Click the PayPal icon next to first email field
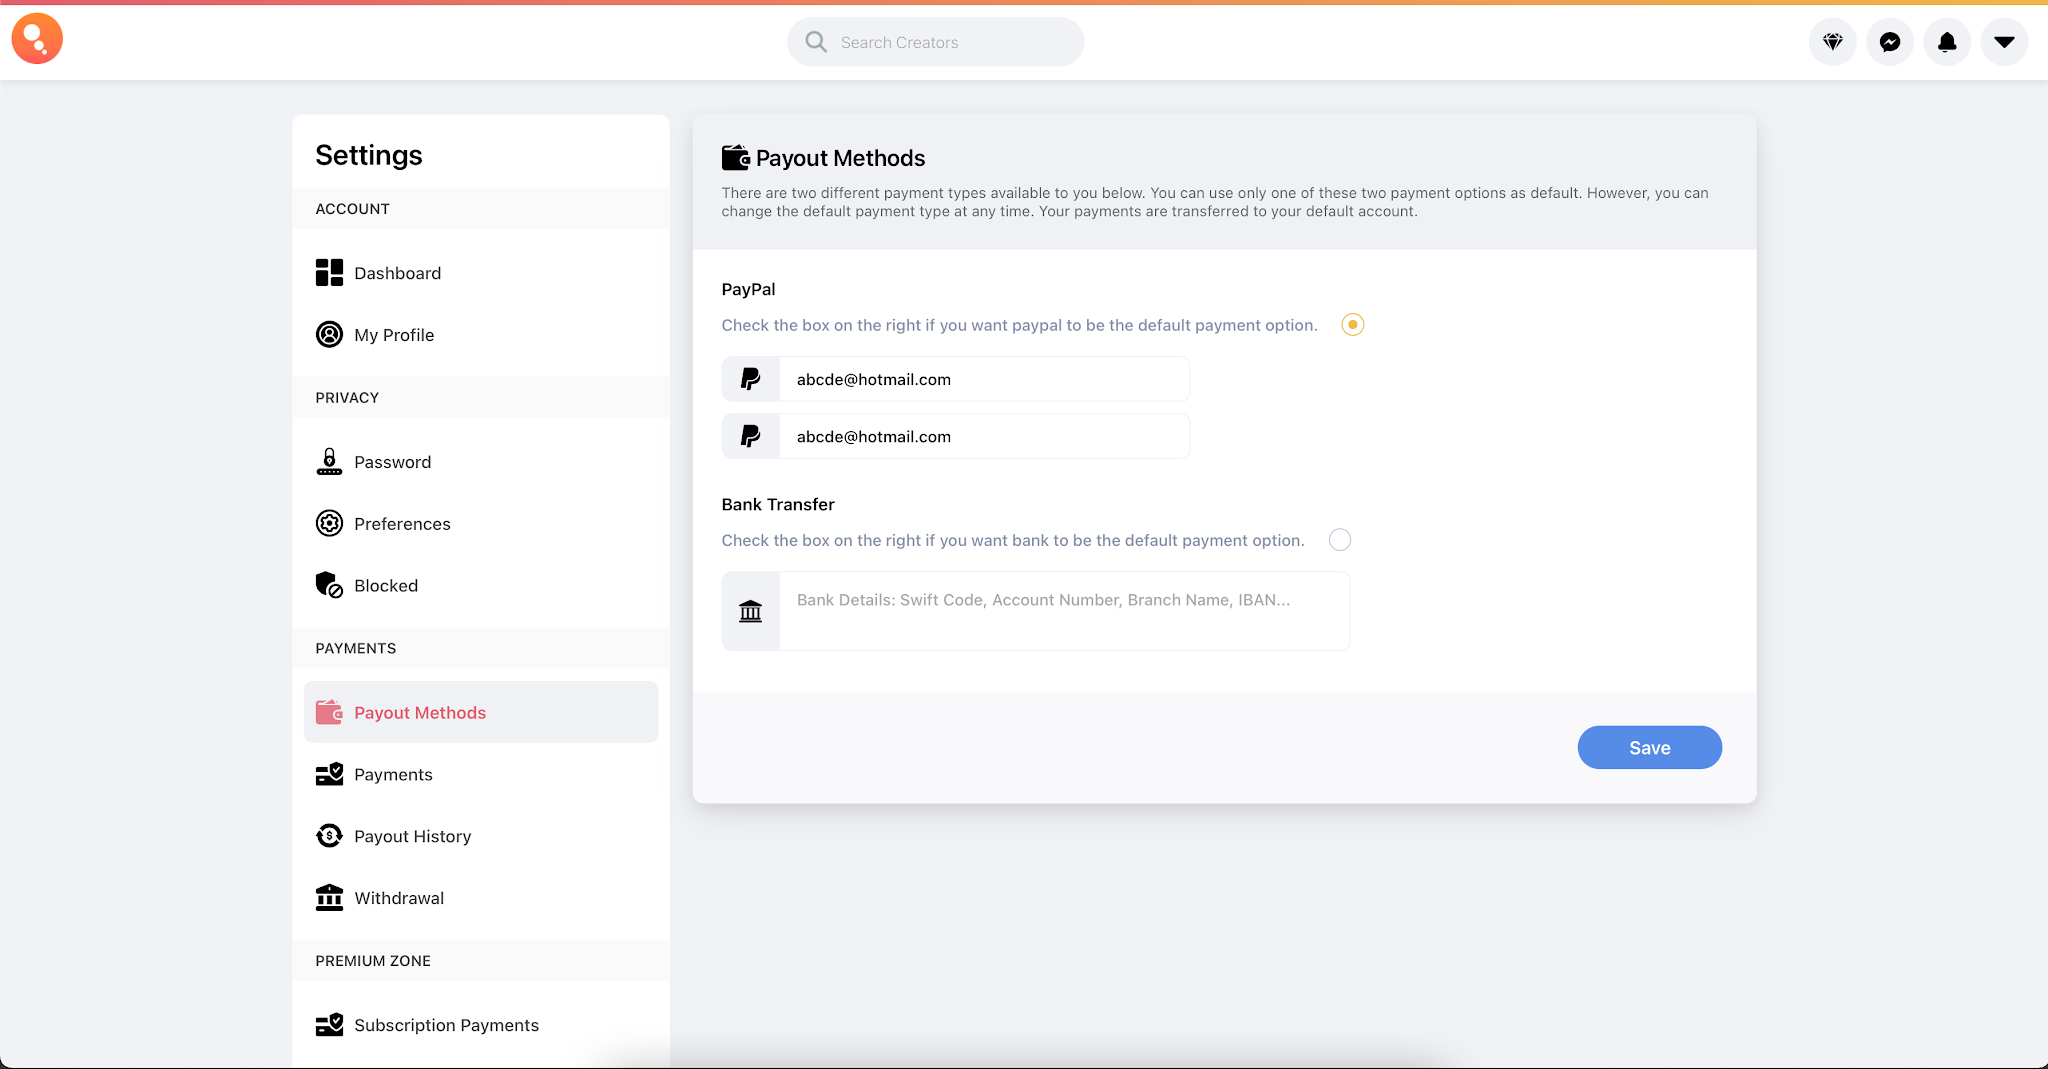Viewport: 2048px width, 1069px height. point(749,378)
